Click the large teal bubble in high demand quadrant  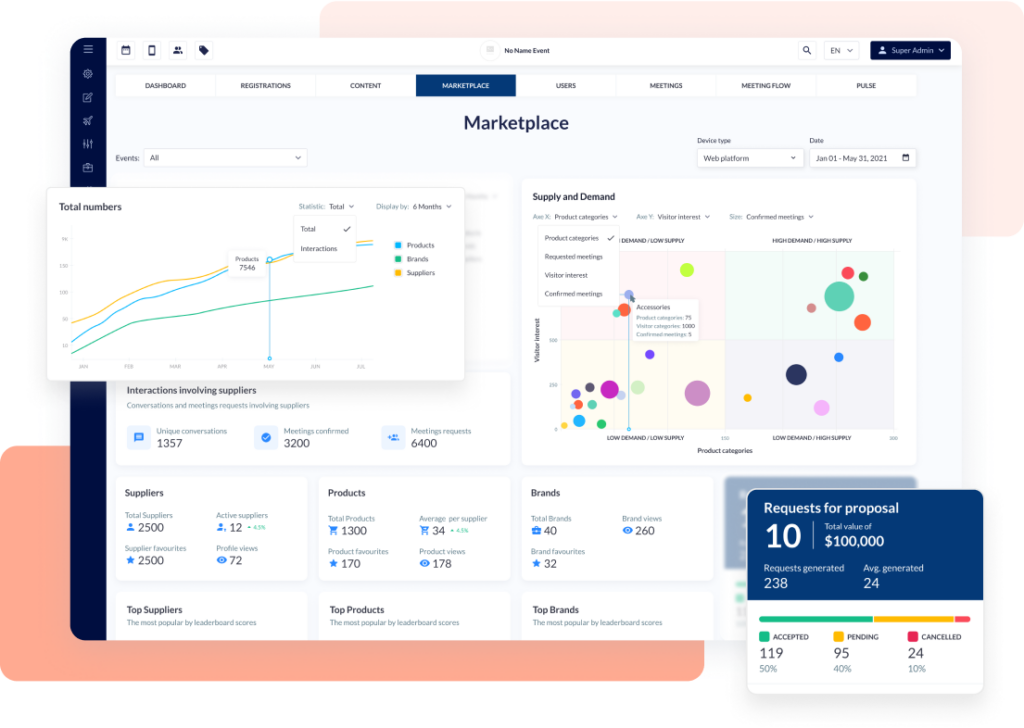pos(839,296)
